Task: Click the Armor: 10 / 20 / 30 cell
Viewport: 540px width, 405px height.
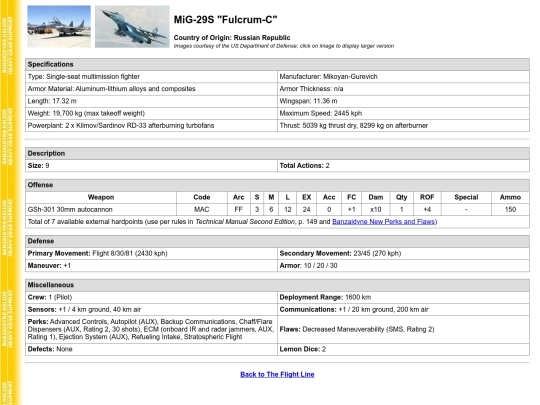Action: [x=403, y=266]
